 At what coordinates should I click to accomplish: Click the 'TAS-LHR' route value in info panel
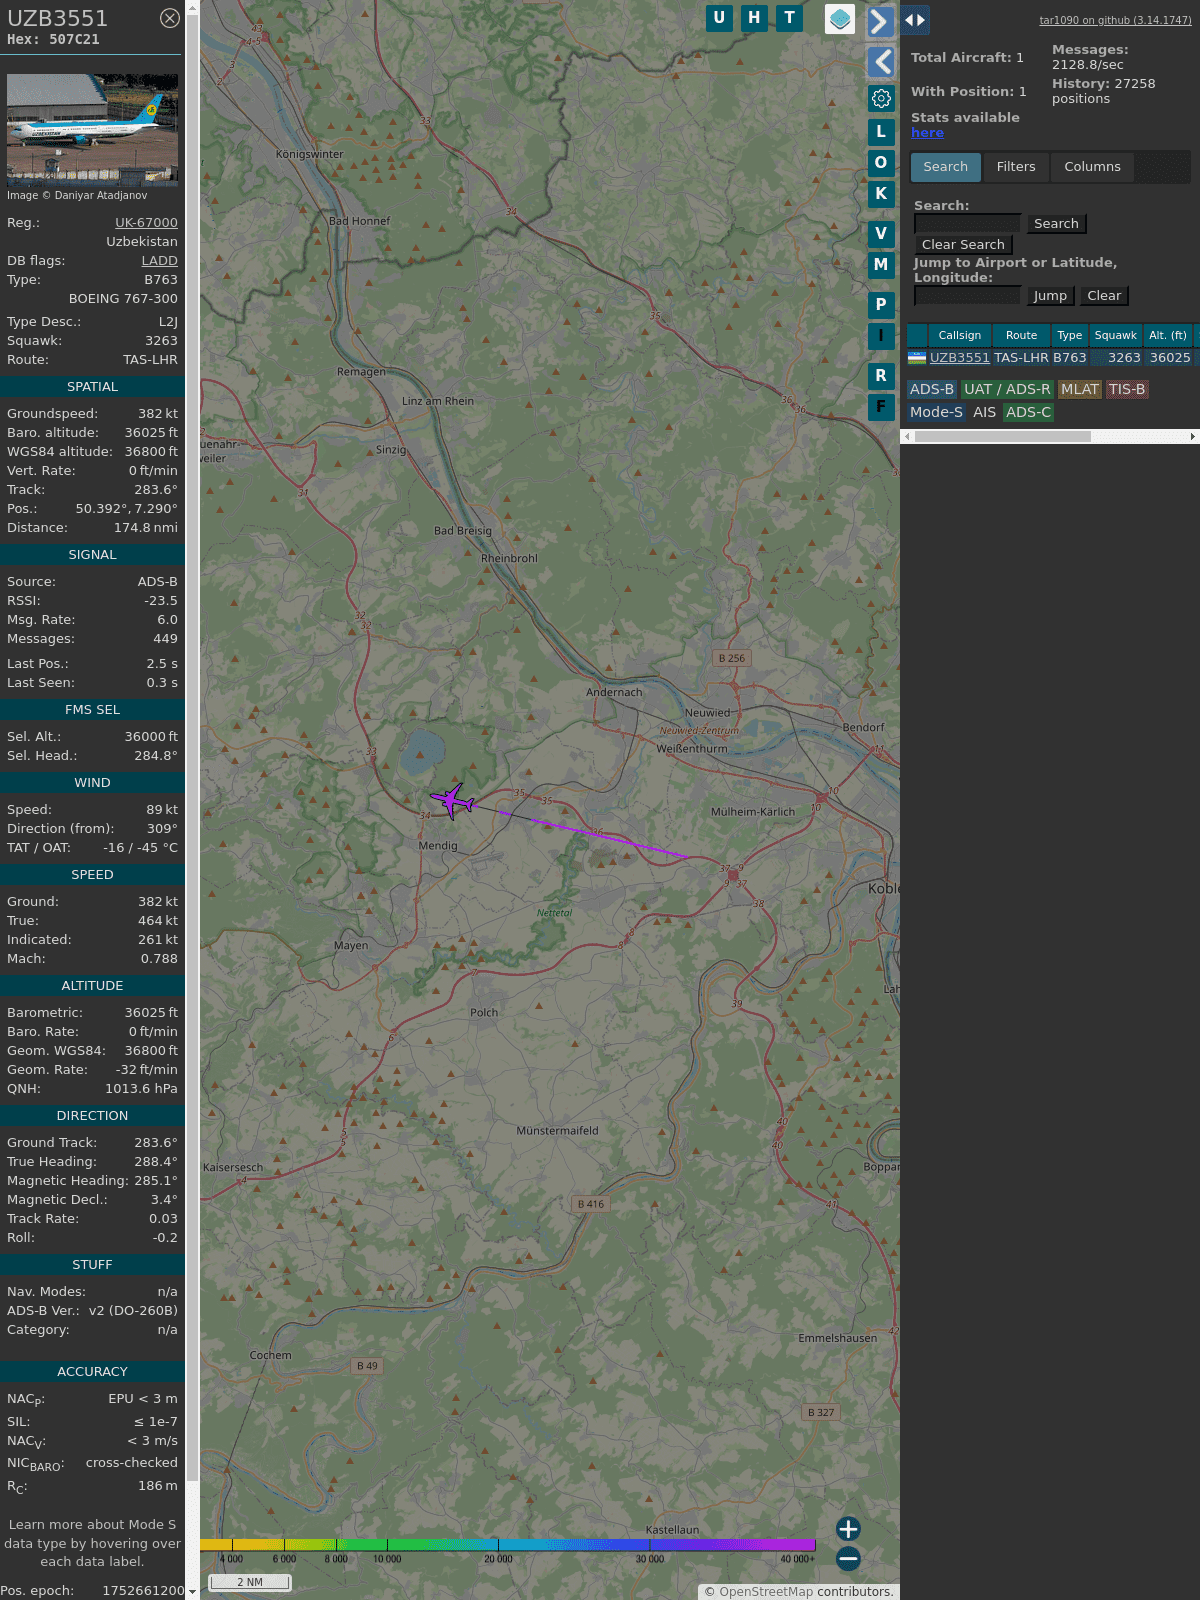click(x=150, y=360)
